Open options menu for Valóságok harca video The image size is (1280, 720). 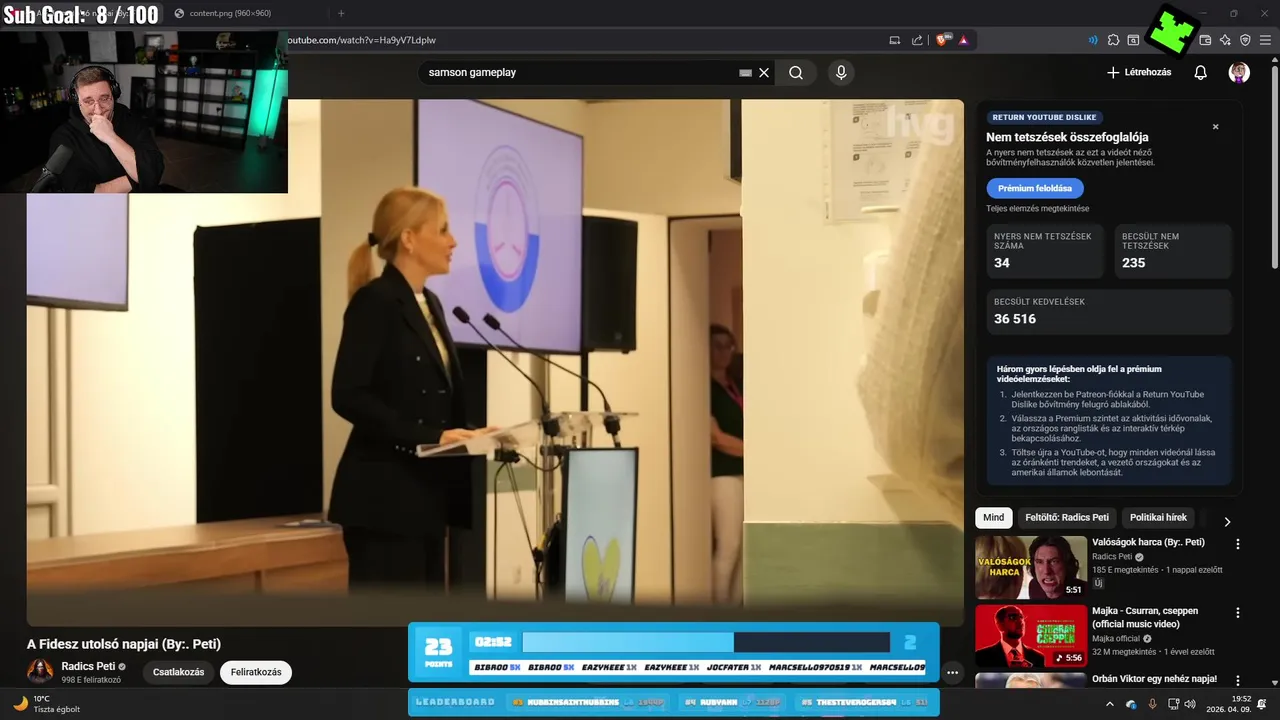[1238, 544]
